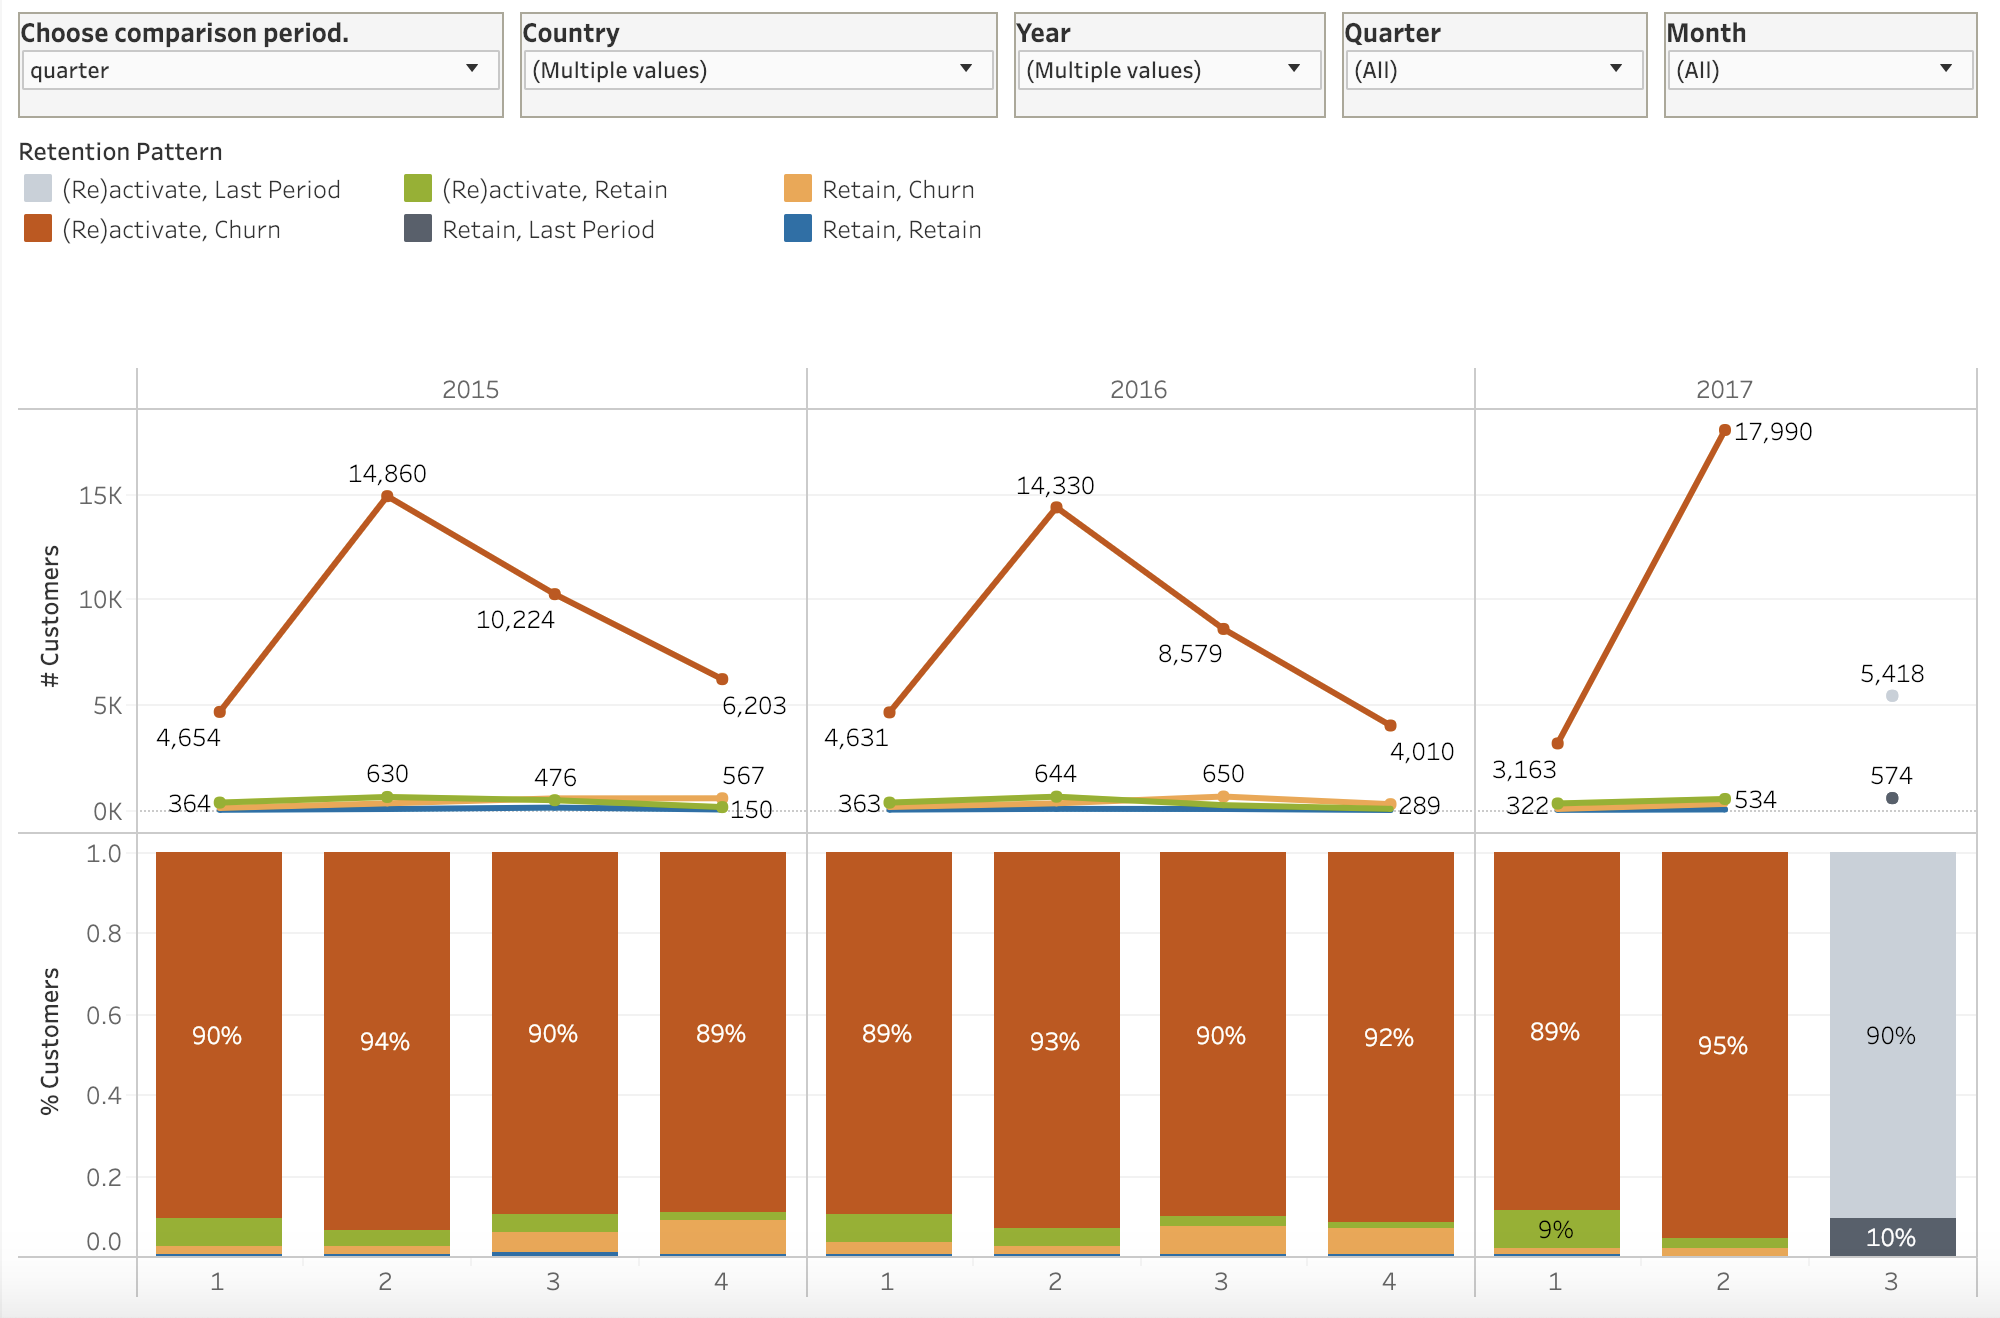This screenshot has height=1318, width=2000.
Task: Select the 4,654 data point in 2015 Q1
Action: click(x=220, y=712)
